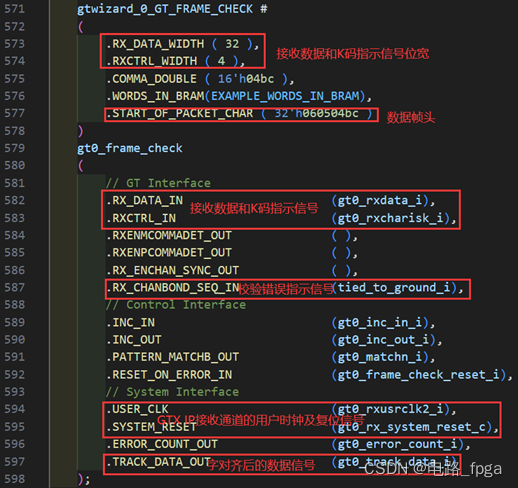Click line number 598 in the gutter
The height and width of the screenshot is (488, 518).
tap(14, 479)
